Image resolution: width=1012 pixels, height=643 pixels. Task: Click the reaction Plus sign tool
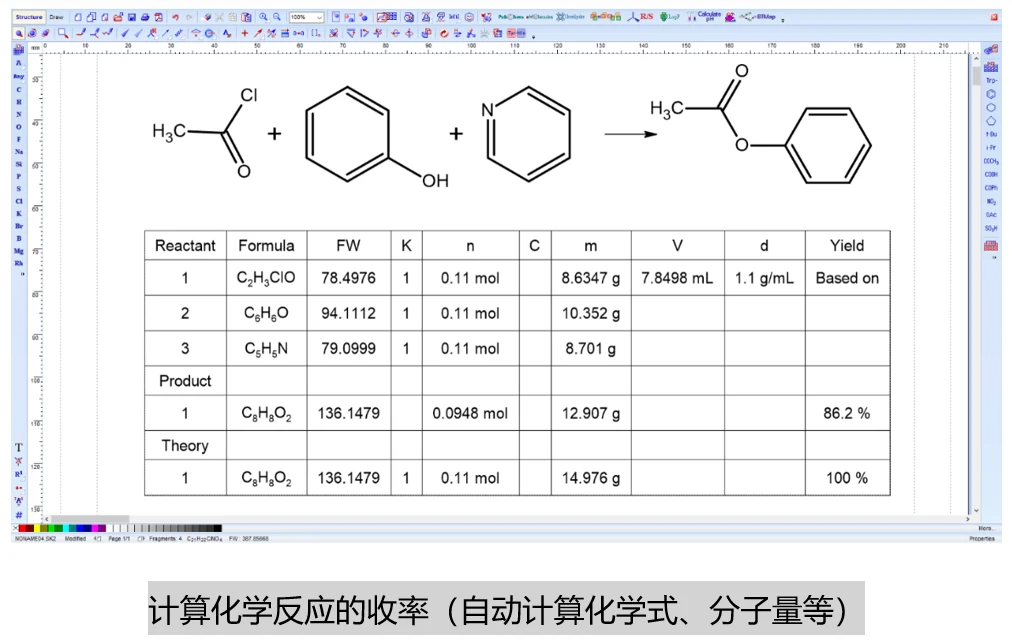244,33
